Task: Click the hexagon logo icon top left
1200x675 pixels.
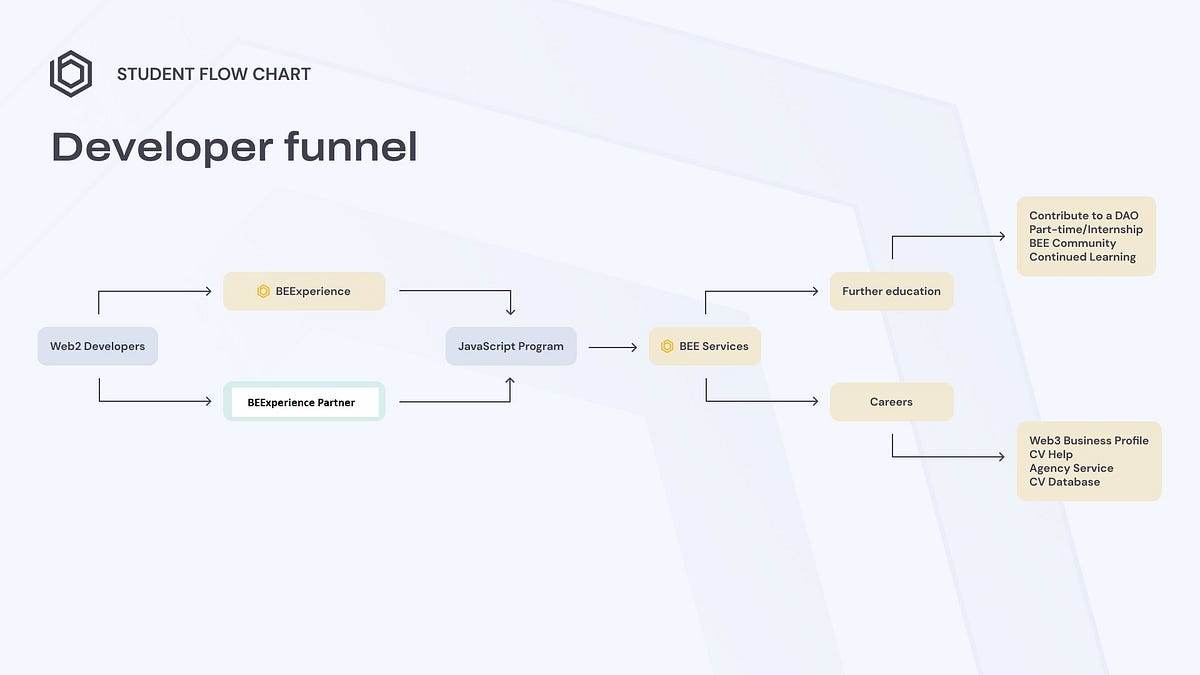Action: coord(70,73)
